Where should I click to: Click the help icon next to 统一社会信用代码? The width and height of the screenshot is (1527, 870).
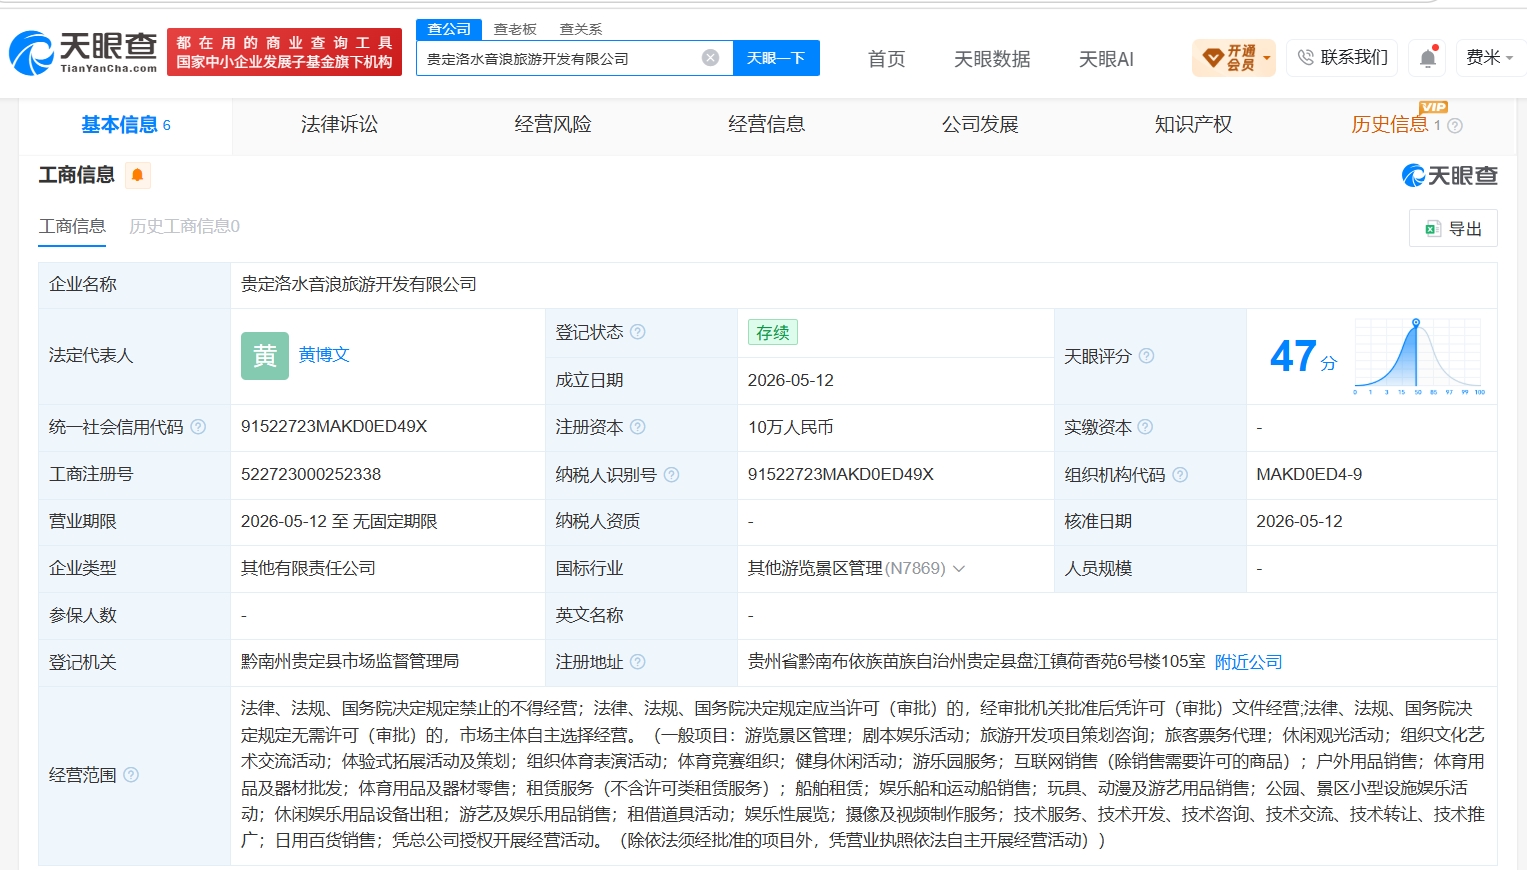[198, 427]
